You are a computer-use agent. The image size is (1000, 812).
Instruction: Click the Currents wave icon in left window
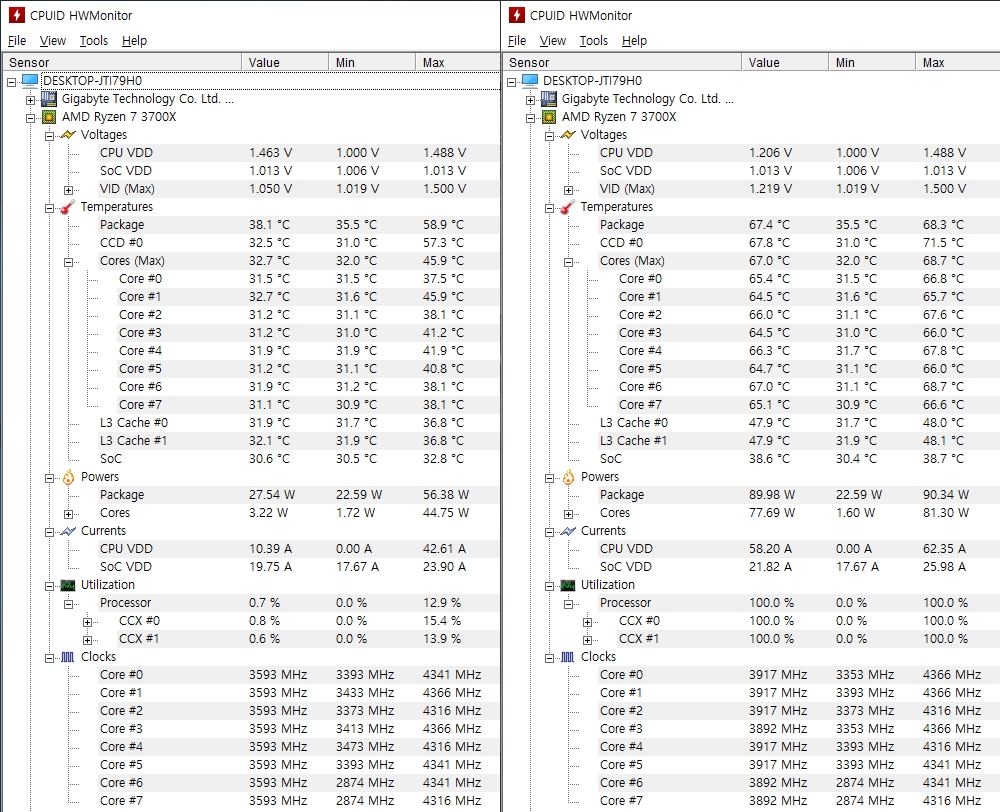pos(68,531)
